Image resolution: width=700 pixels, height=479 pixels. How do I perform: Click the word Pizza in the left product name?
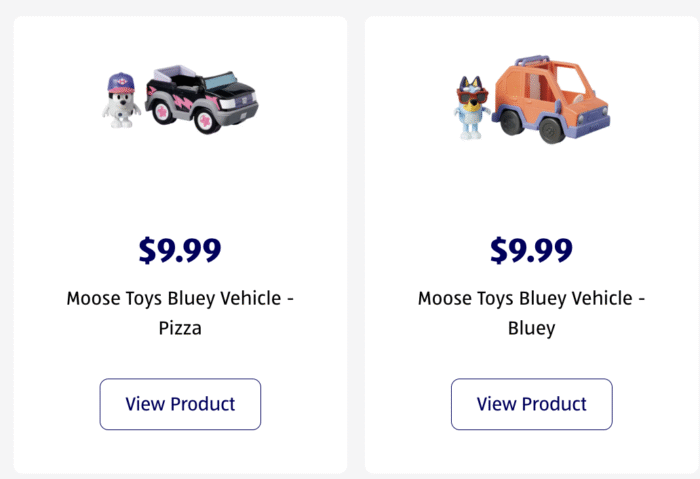[x=180, y=327]
